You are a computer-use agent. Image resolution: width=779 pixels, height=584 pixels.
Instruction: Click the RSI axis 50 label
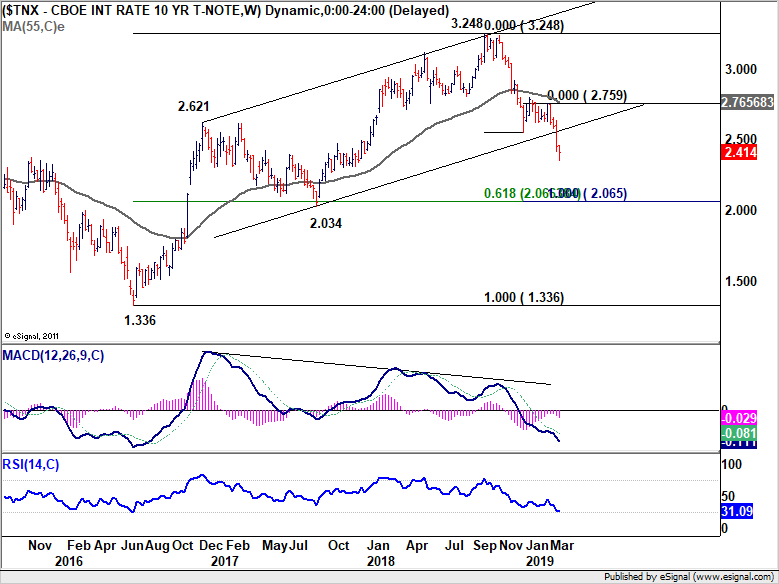(728, 496)
